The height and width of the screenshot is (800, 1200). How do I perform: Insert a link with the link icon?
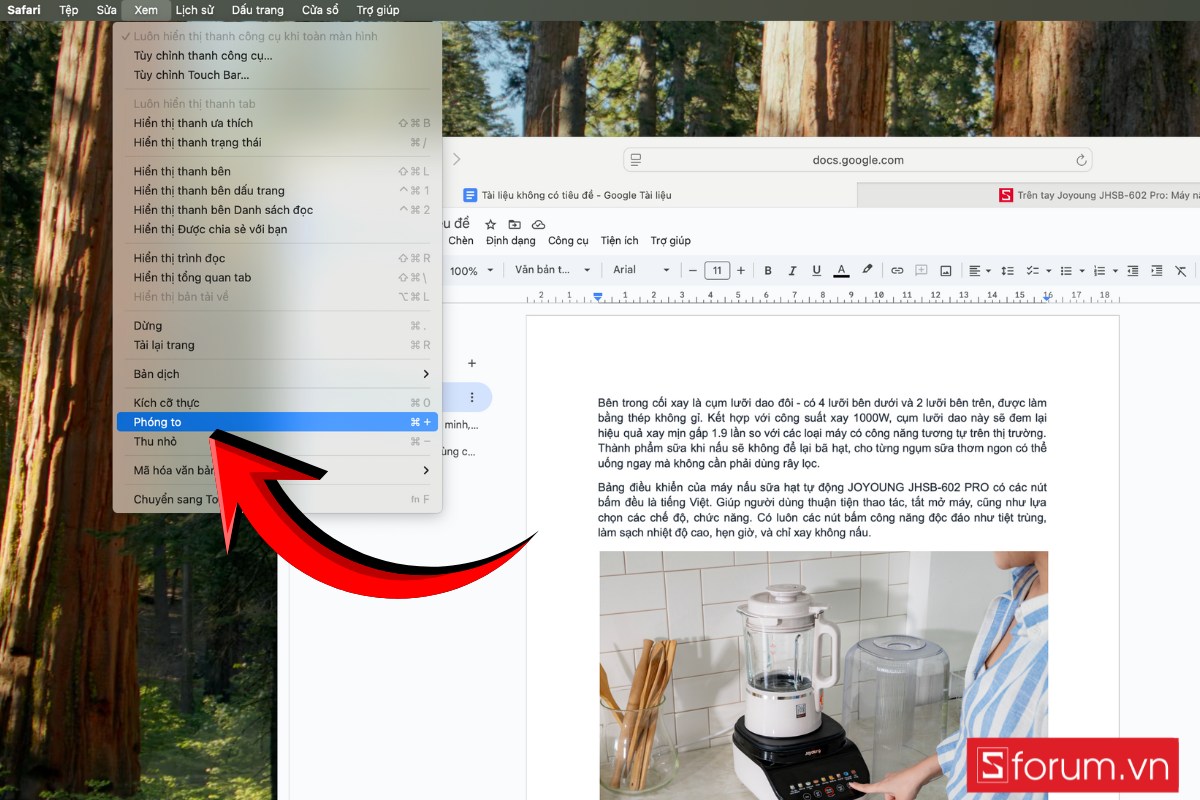[897, 270]
